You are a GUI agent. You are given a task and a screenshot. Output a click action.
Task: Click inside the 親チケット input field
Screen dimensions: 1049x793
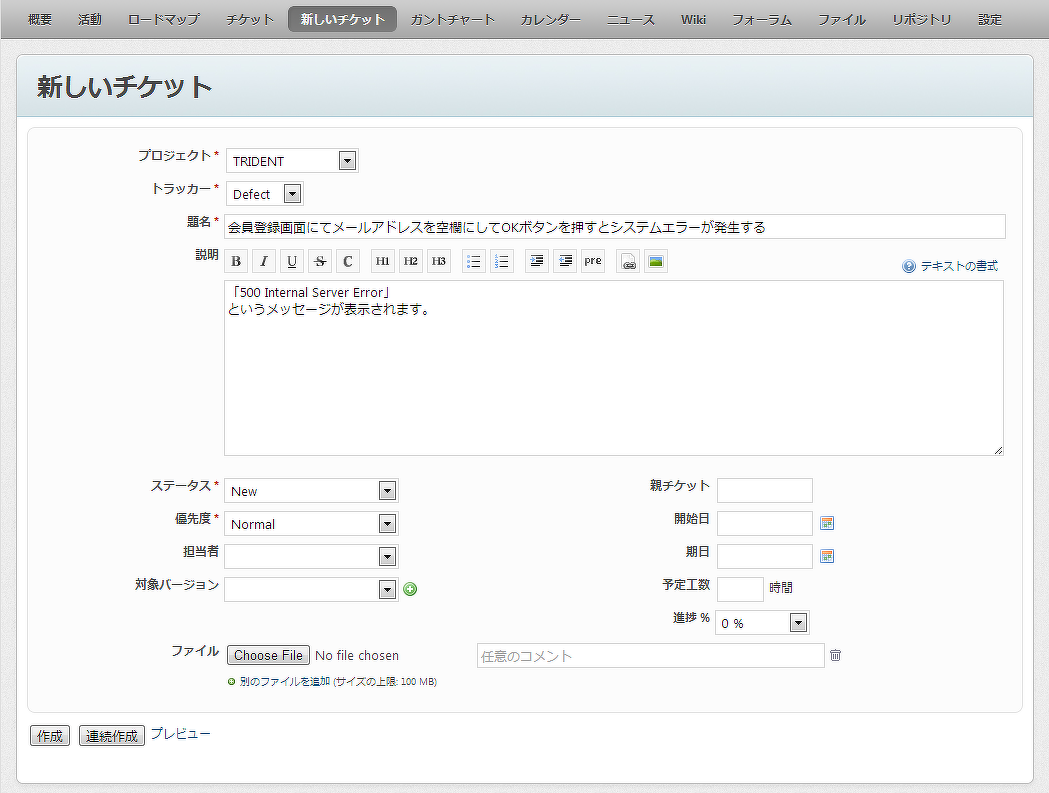pyautogui.click(x=765, y=490)
